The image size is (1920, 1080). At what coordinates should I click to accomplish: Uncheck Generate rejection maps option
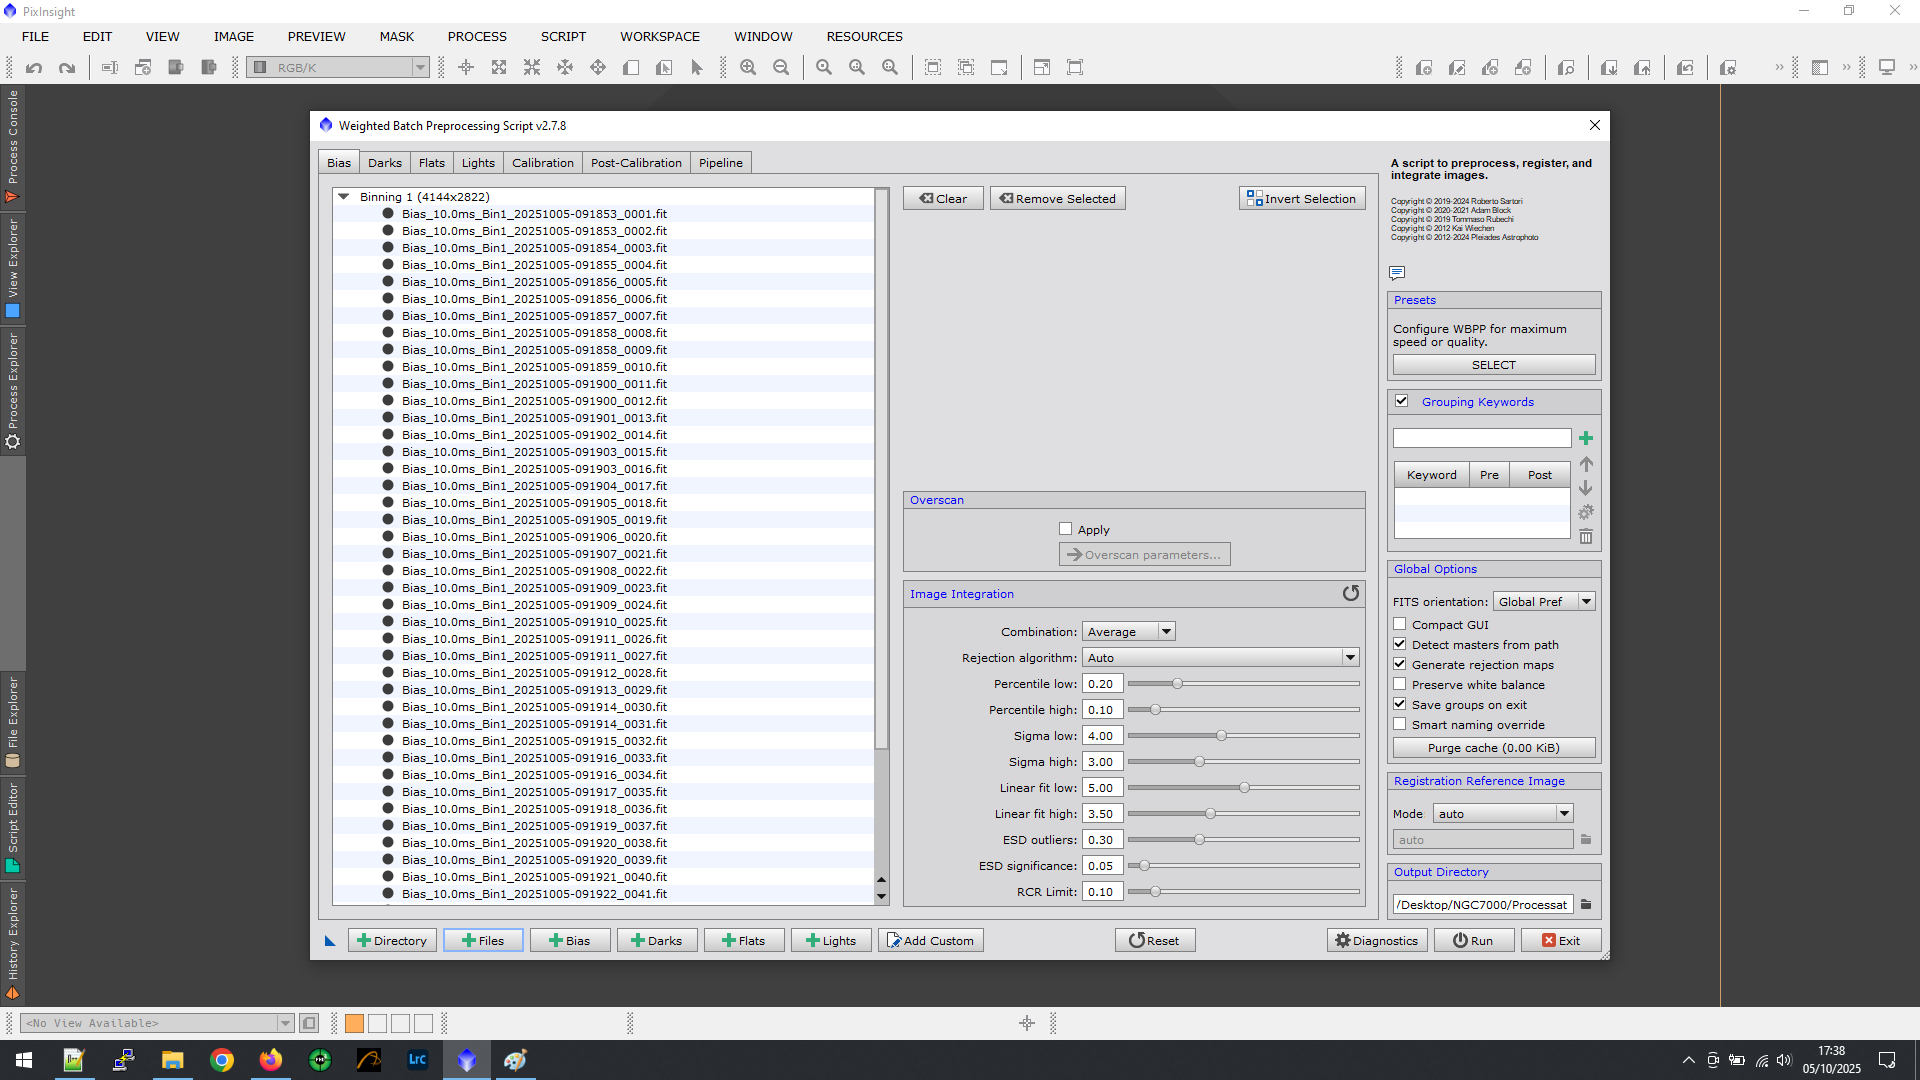coord(1400,664)
